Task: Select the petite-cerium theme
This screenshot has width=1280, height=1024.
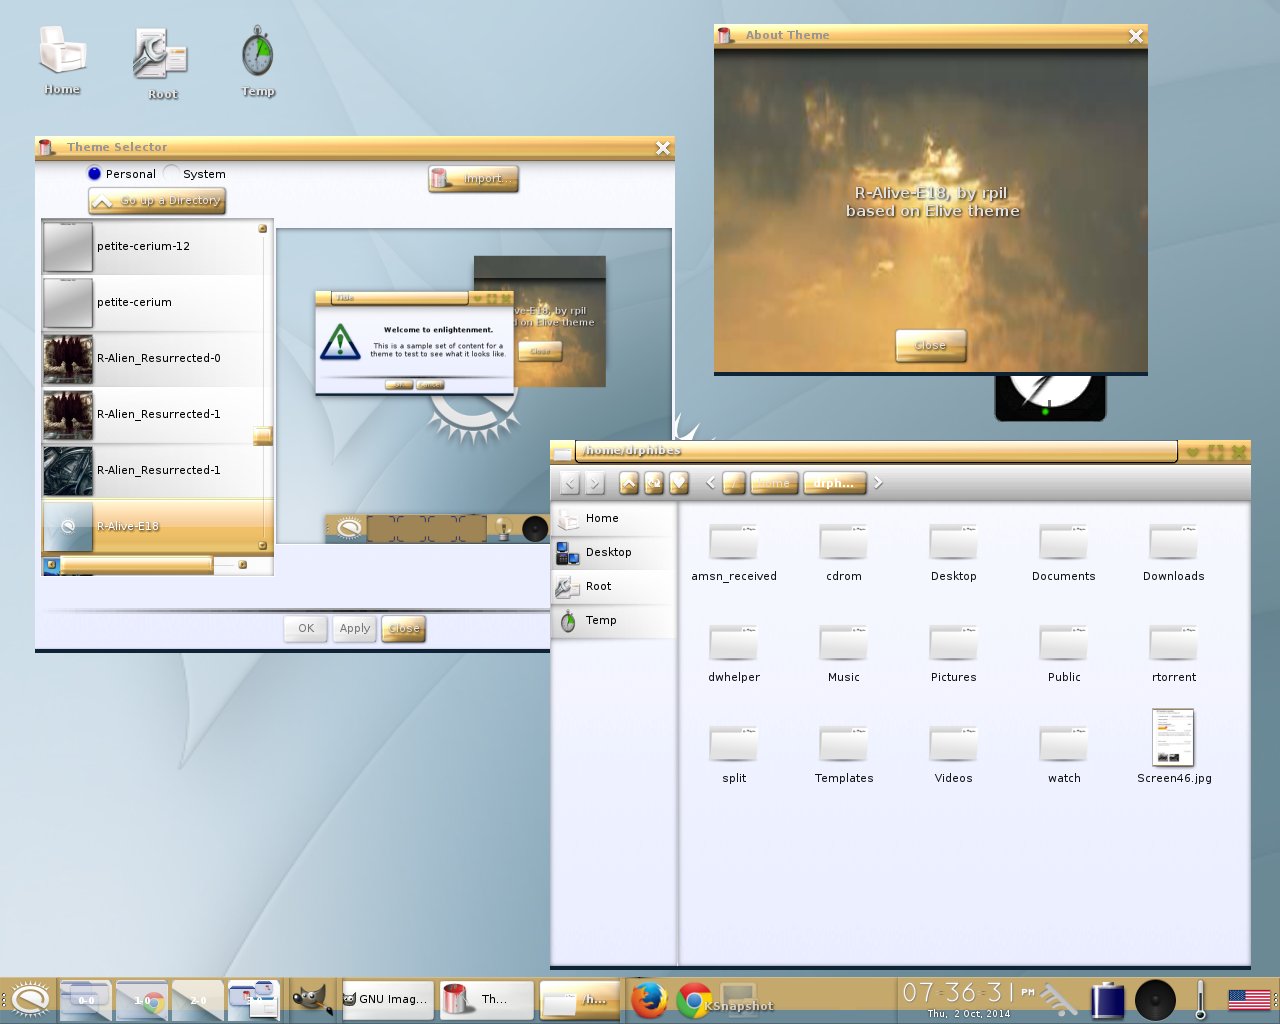Action: (x=157, y=303)
